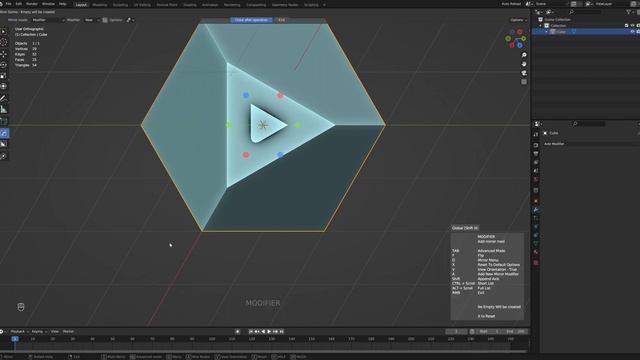Open the Mirror mode Modifier dropdown
The width and height of the screenshot is (640, 360).
48,20
